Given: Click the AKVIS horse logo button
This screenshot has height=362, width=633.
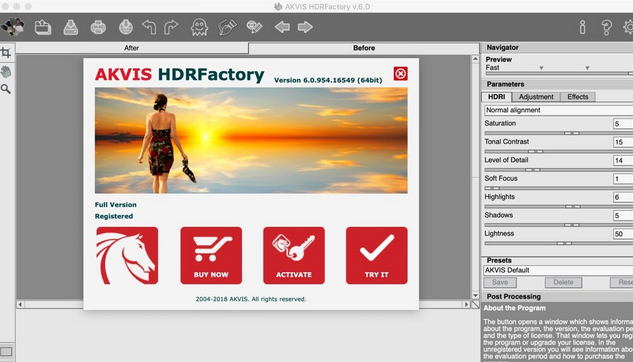Looking at the screenshot, I should click(x=127, y=255).
